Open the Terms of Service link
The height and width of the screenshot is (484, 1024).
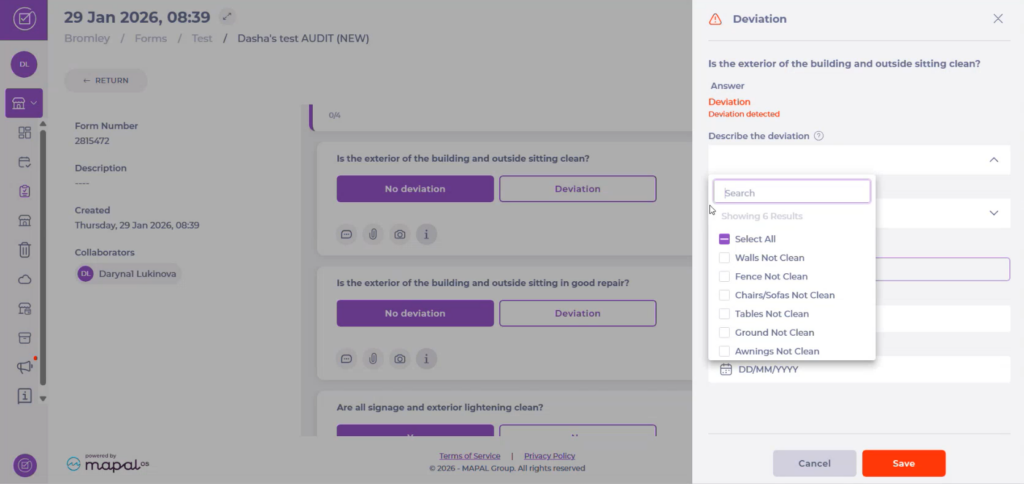click(x=469, y=456)
